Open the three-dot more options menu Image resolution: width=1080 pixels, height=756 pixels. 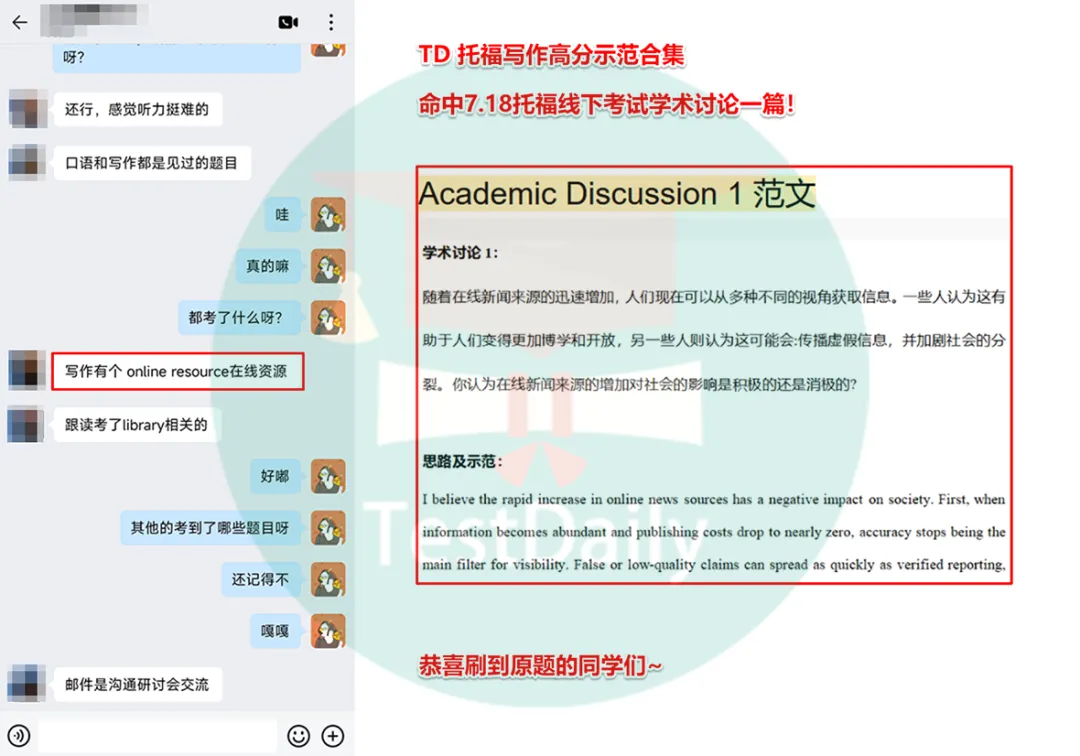pyautogui.click(x=331, y=22)
